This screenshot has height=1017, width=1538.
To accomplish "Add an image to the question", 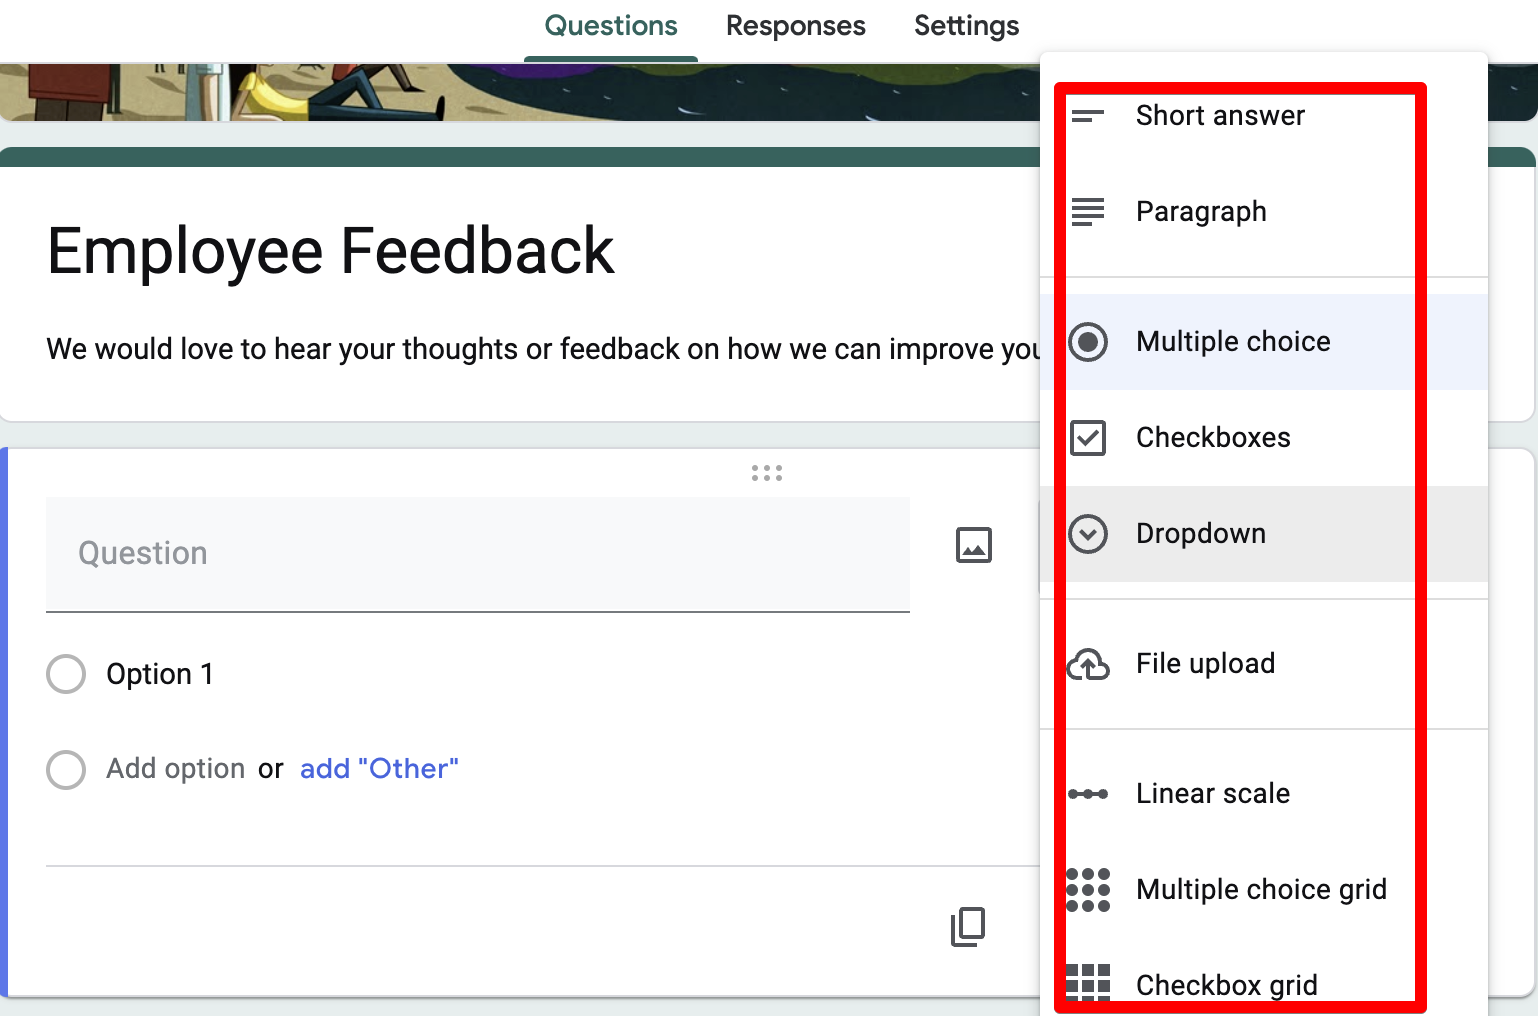I will click(973, 545).
